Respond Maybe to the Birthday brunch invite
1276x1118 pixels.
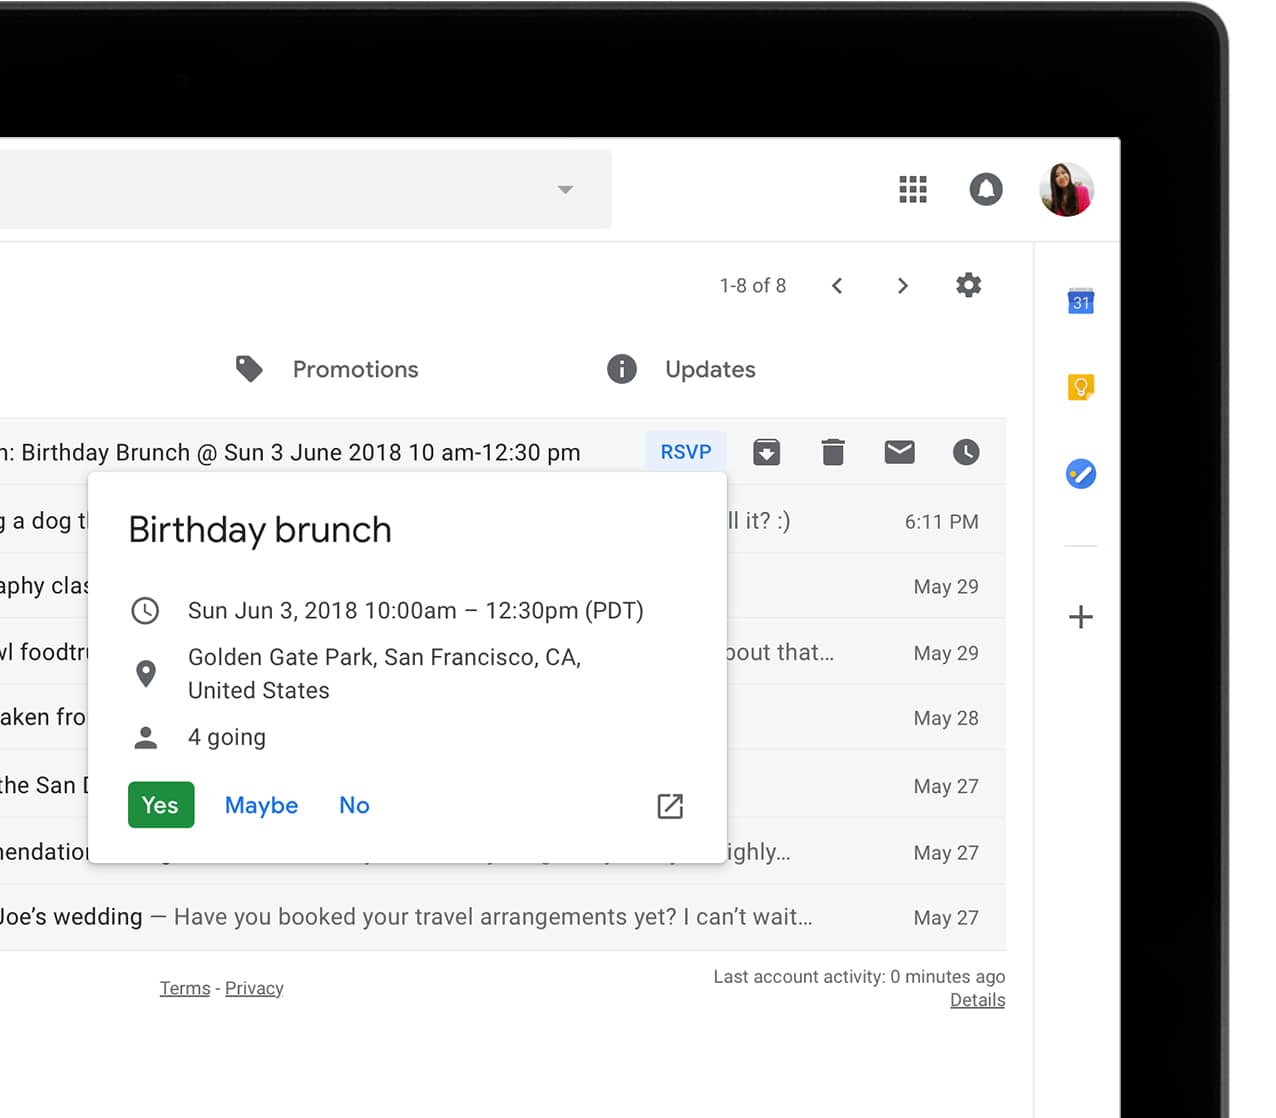(261, 805)
